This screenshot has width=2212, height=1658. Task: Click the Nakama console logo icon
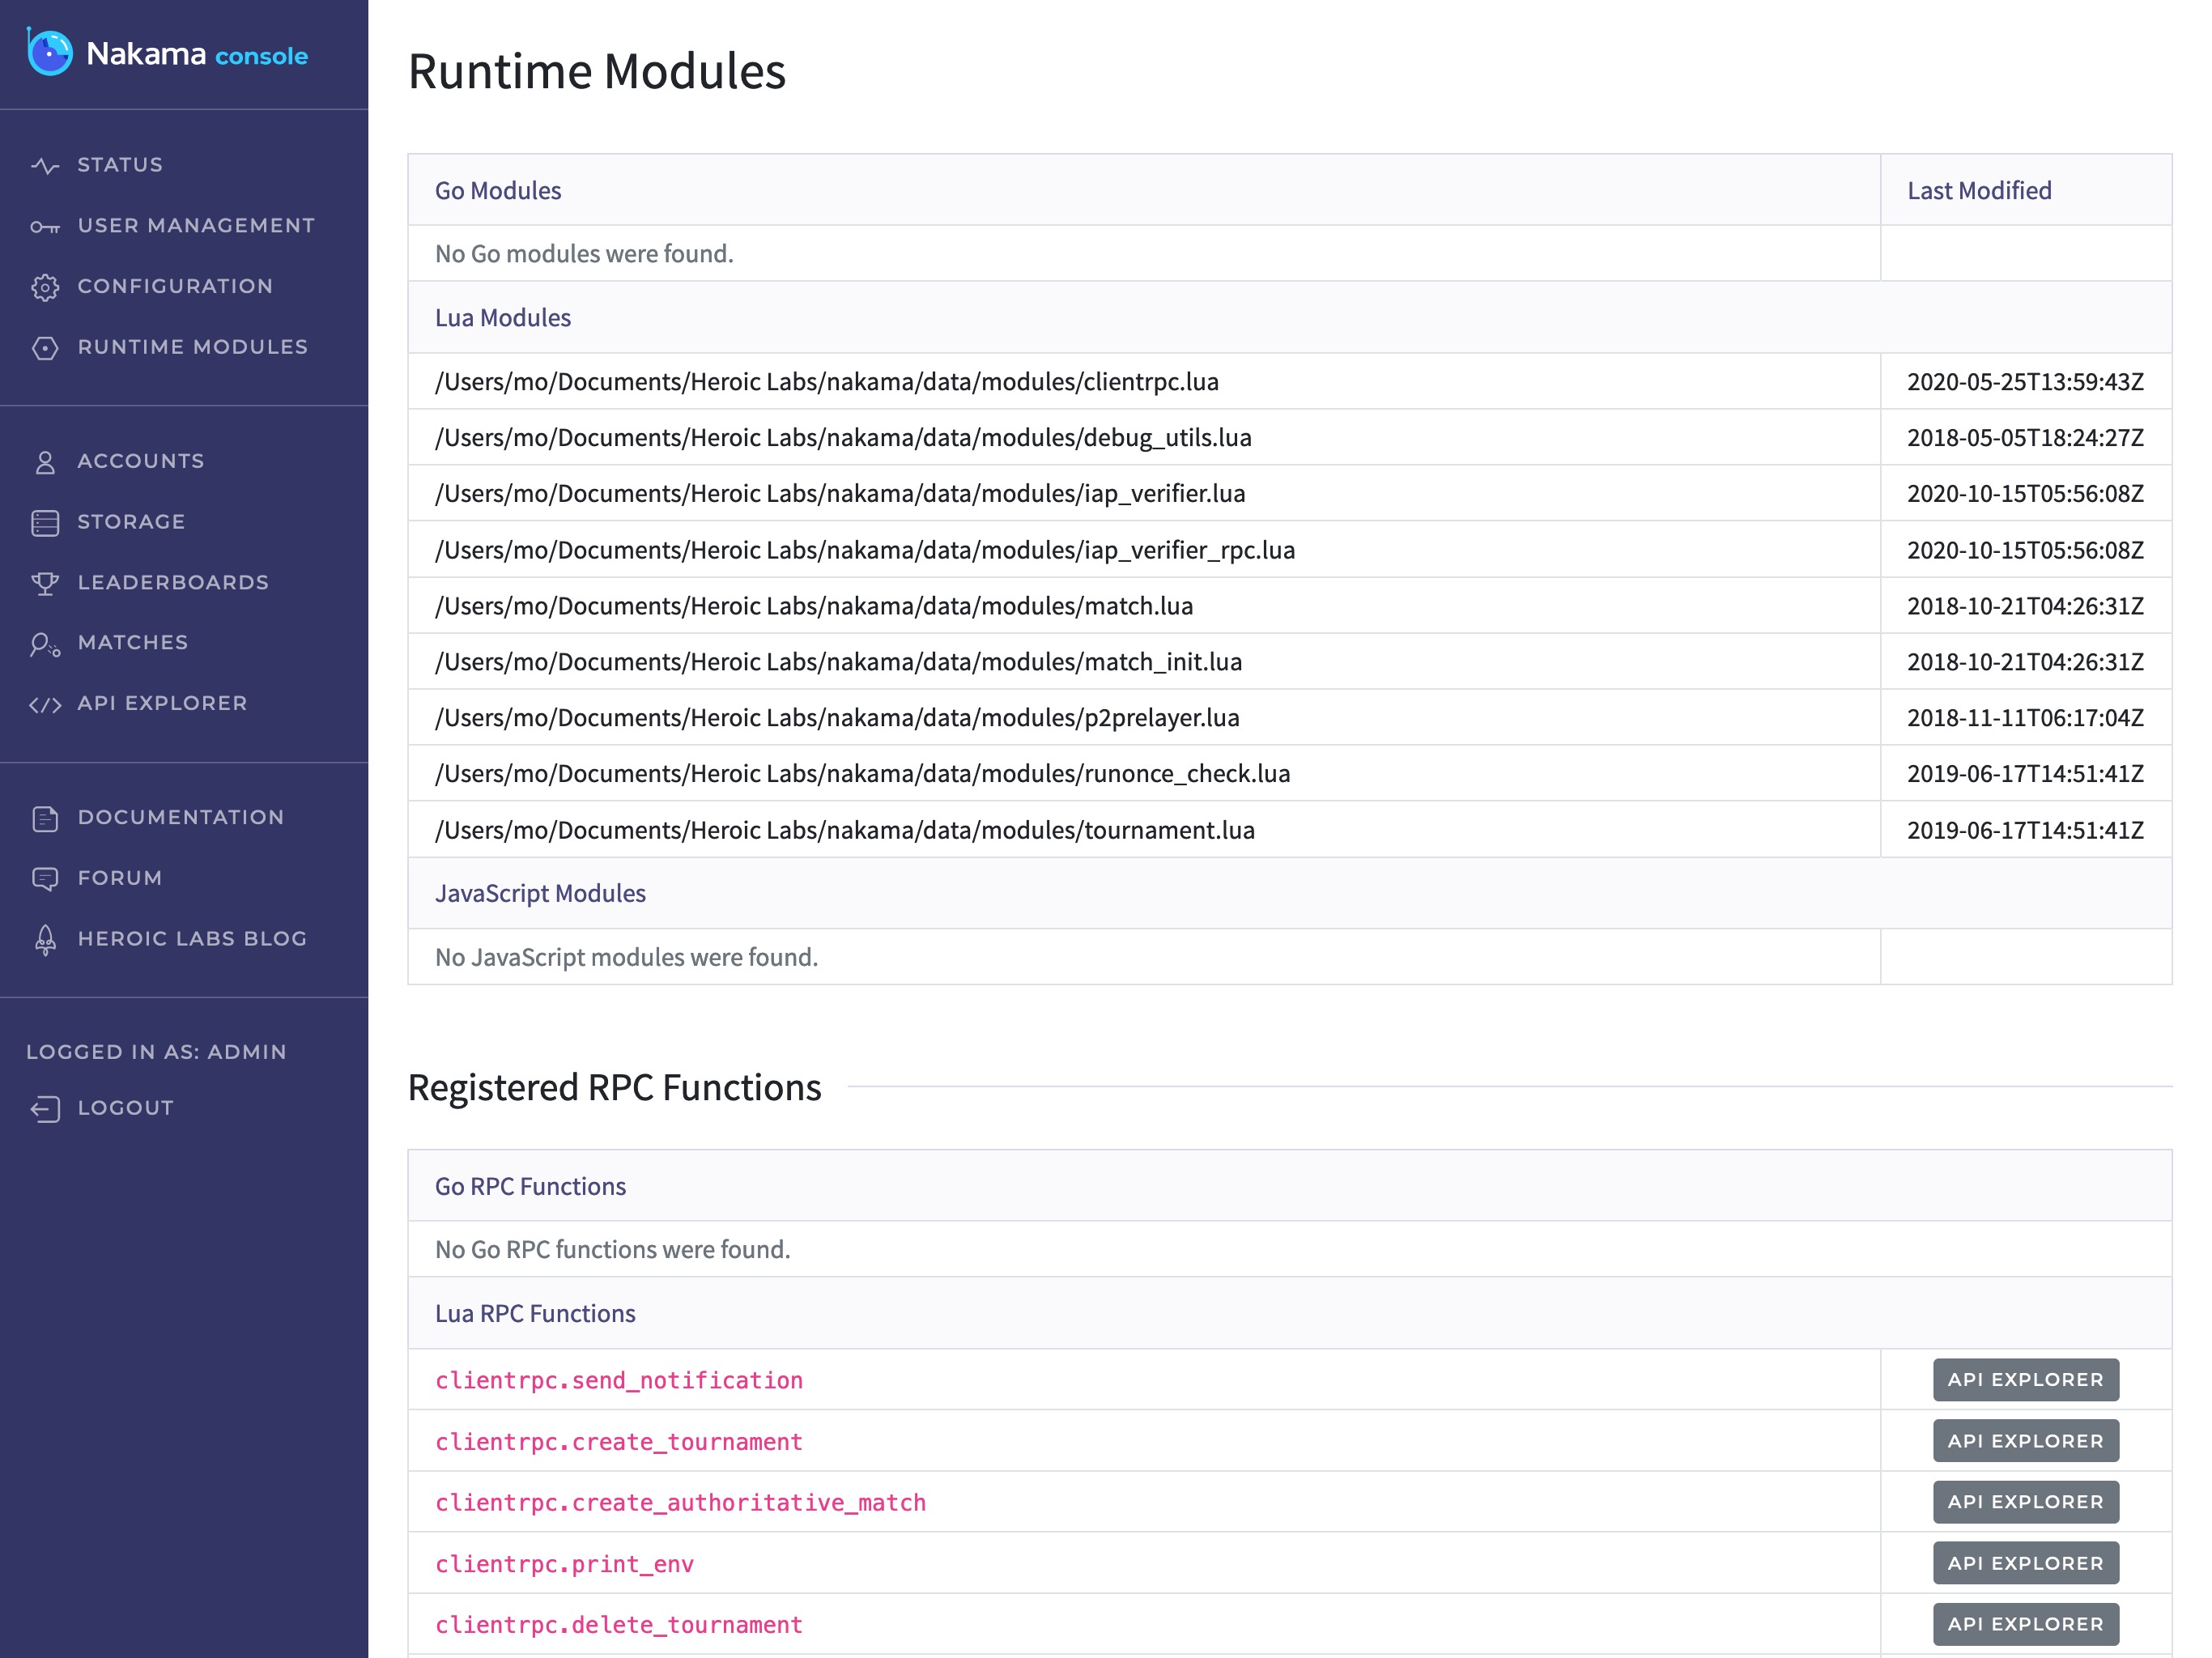click(50, 52)
